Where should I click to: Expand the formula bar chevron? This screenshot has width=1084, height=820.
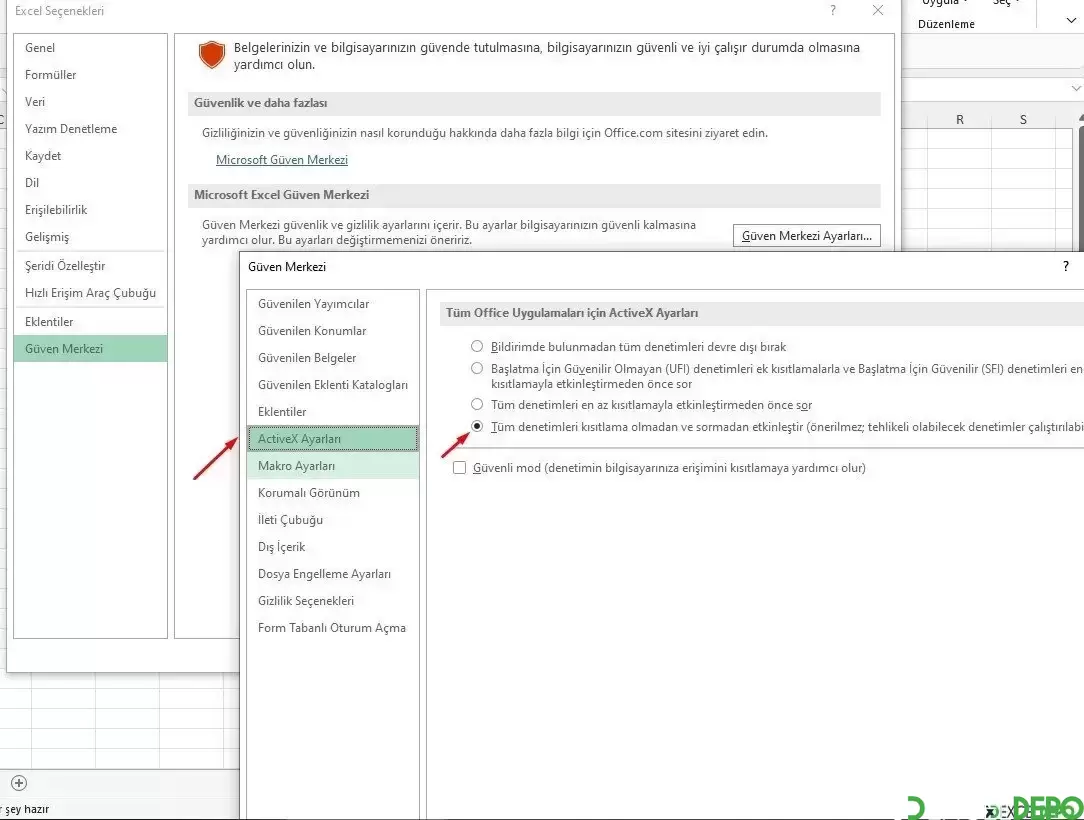click(x=1076, y=88)
